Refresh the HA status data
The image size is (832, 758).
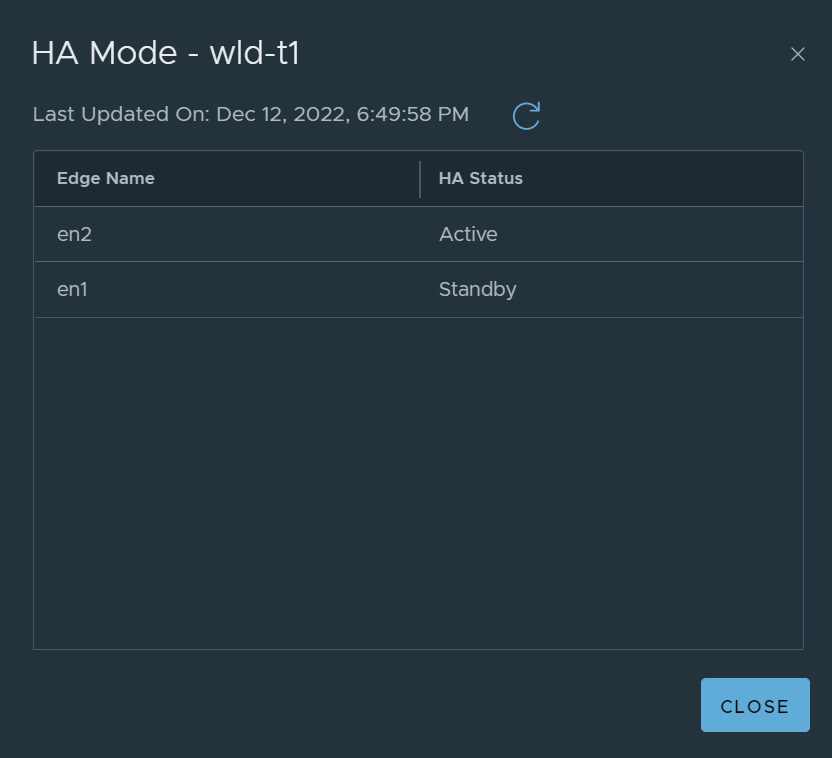point(526,116)
